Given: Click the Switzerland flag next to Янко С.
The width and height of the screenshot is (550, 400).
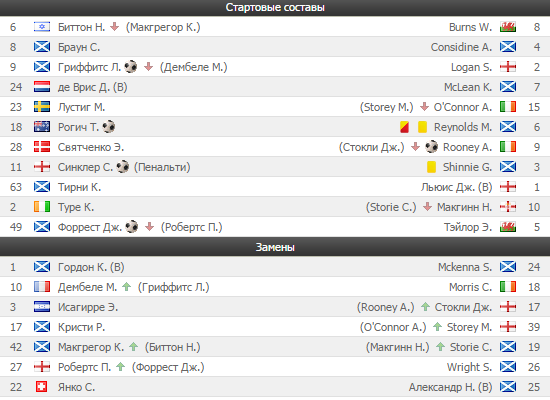Looking at the screenshot, I should pos(42,387).
